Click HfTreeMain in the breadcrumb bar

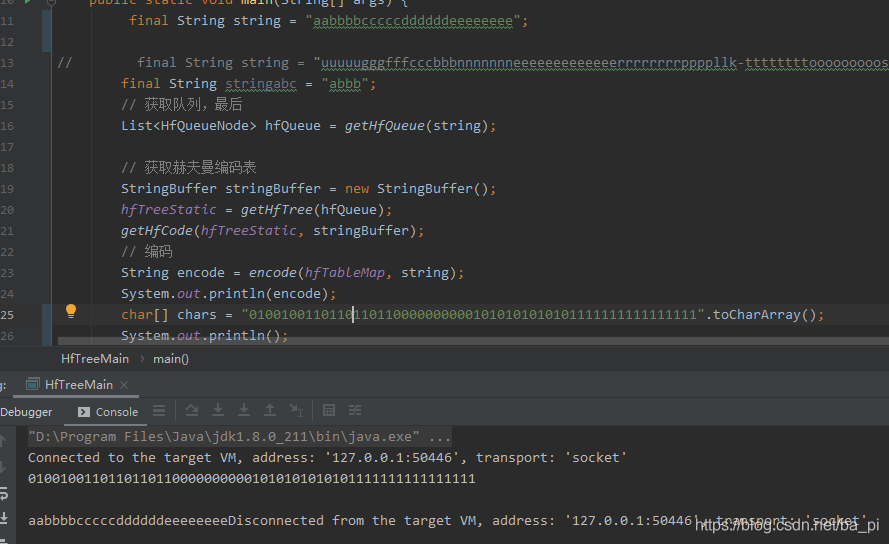[95, 359]
